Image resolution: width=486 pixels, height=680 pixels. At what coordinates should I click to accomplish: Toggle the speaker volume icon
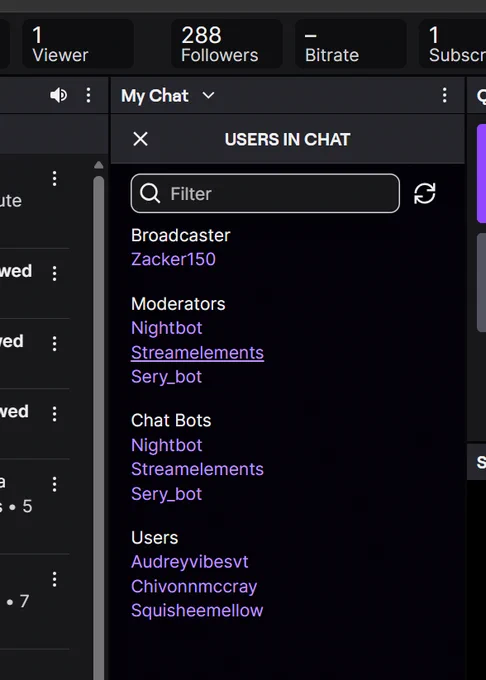pyautogui.click(x=59, y=95)
